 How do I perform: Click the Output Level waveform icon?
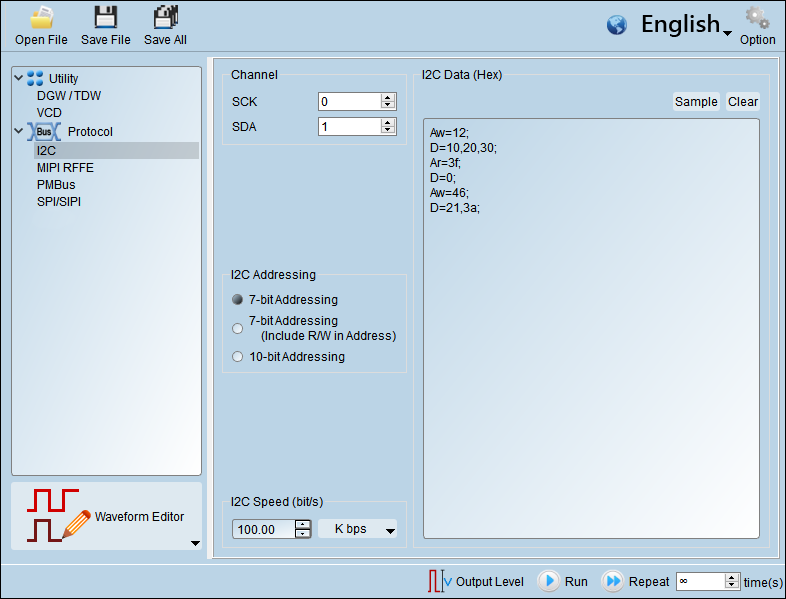pyautogui.click(x=440, y=581)
